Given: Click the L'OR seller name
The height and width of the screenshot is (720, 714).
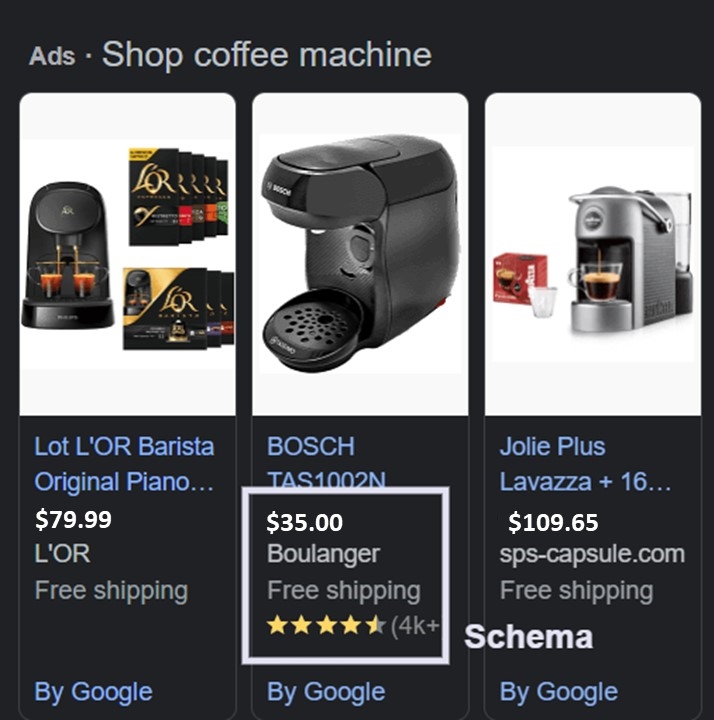Looking at the screenshot, I should pyautogui.click(x=62, y=553).
